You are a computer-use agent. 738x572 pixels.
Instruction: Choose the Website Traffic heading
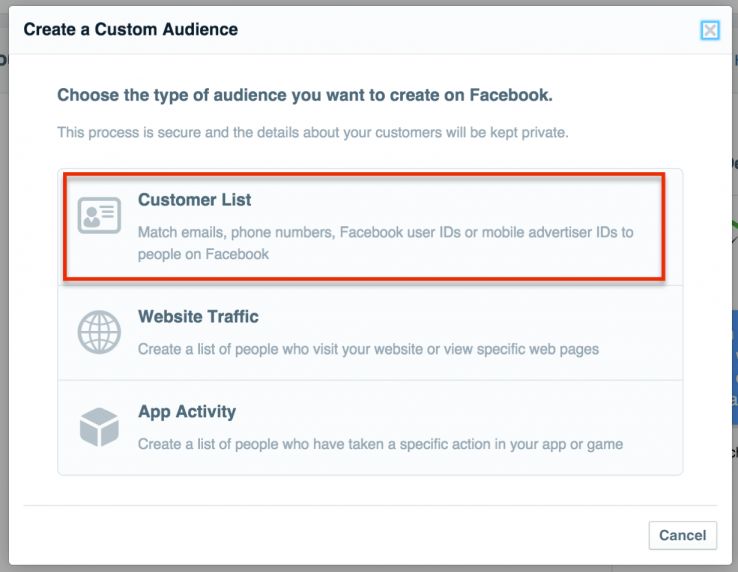(x=198, y=317)
